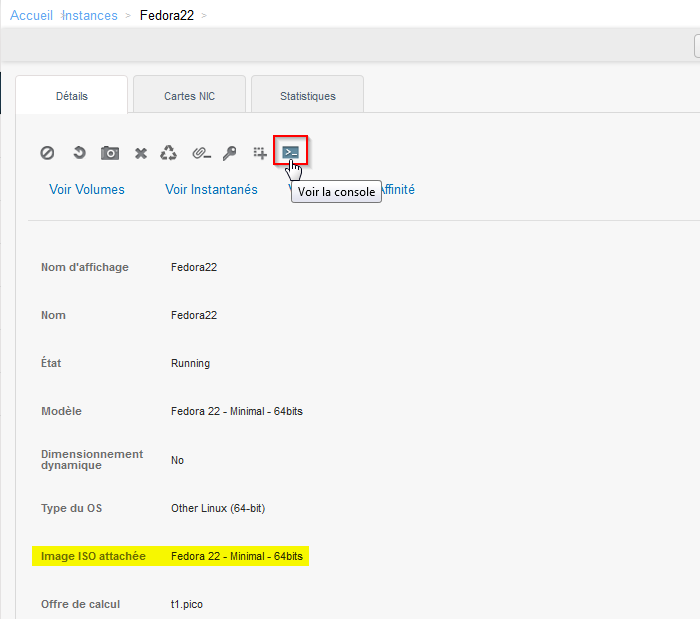Screen dimensions: 700x619
Task: Follow the Voir Volumes link
Action: pos(87,189)
